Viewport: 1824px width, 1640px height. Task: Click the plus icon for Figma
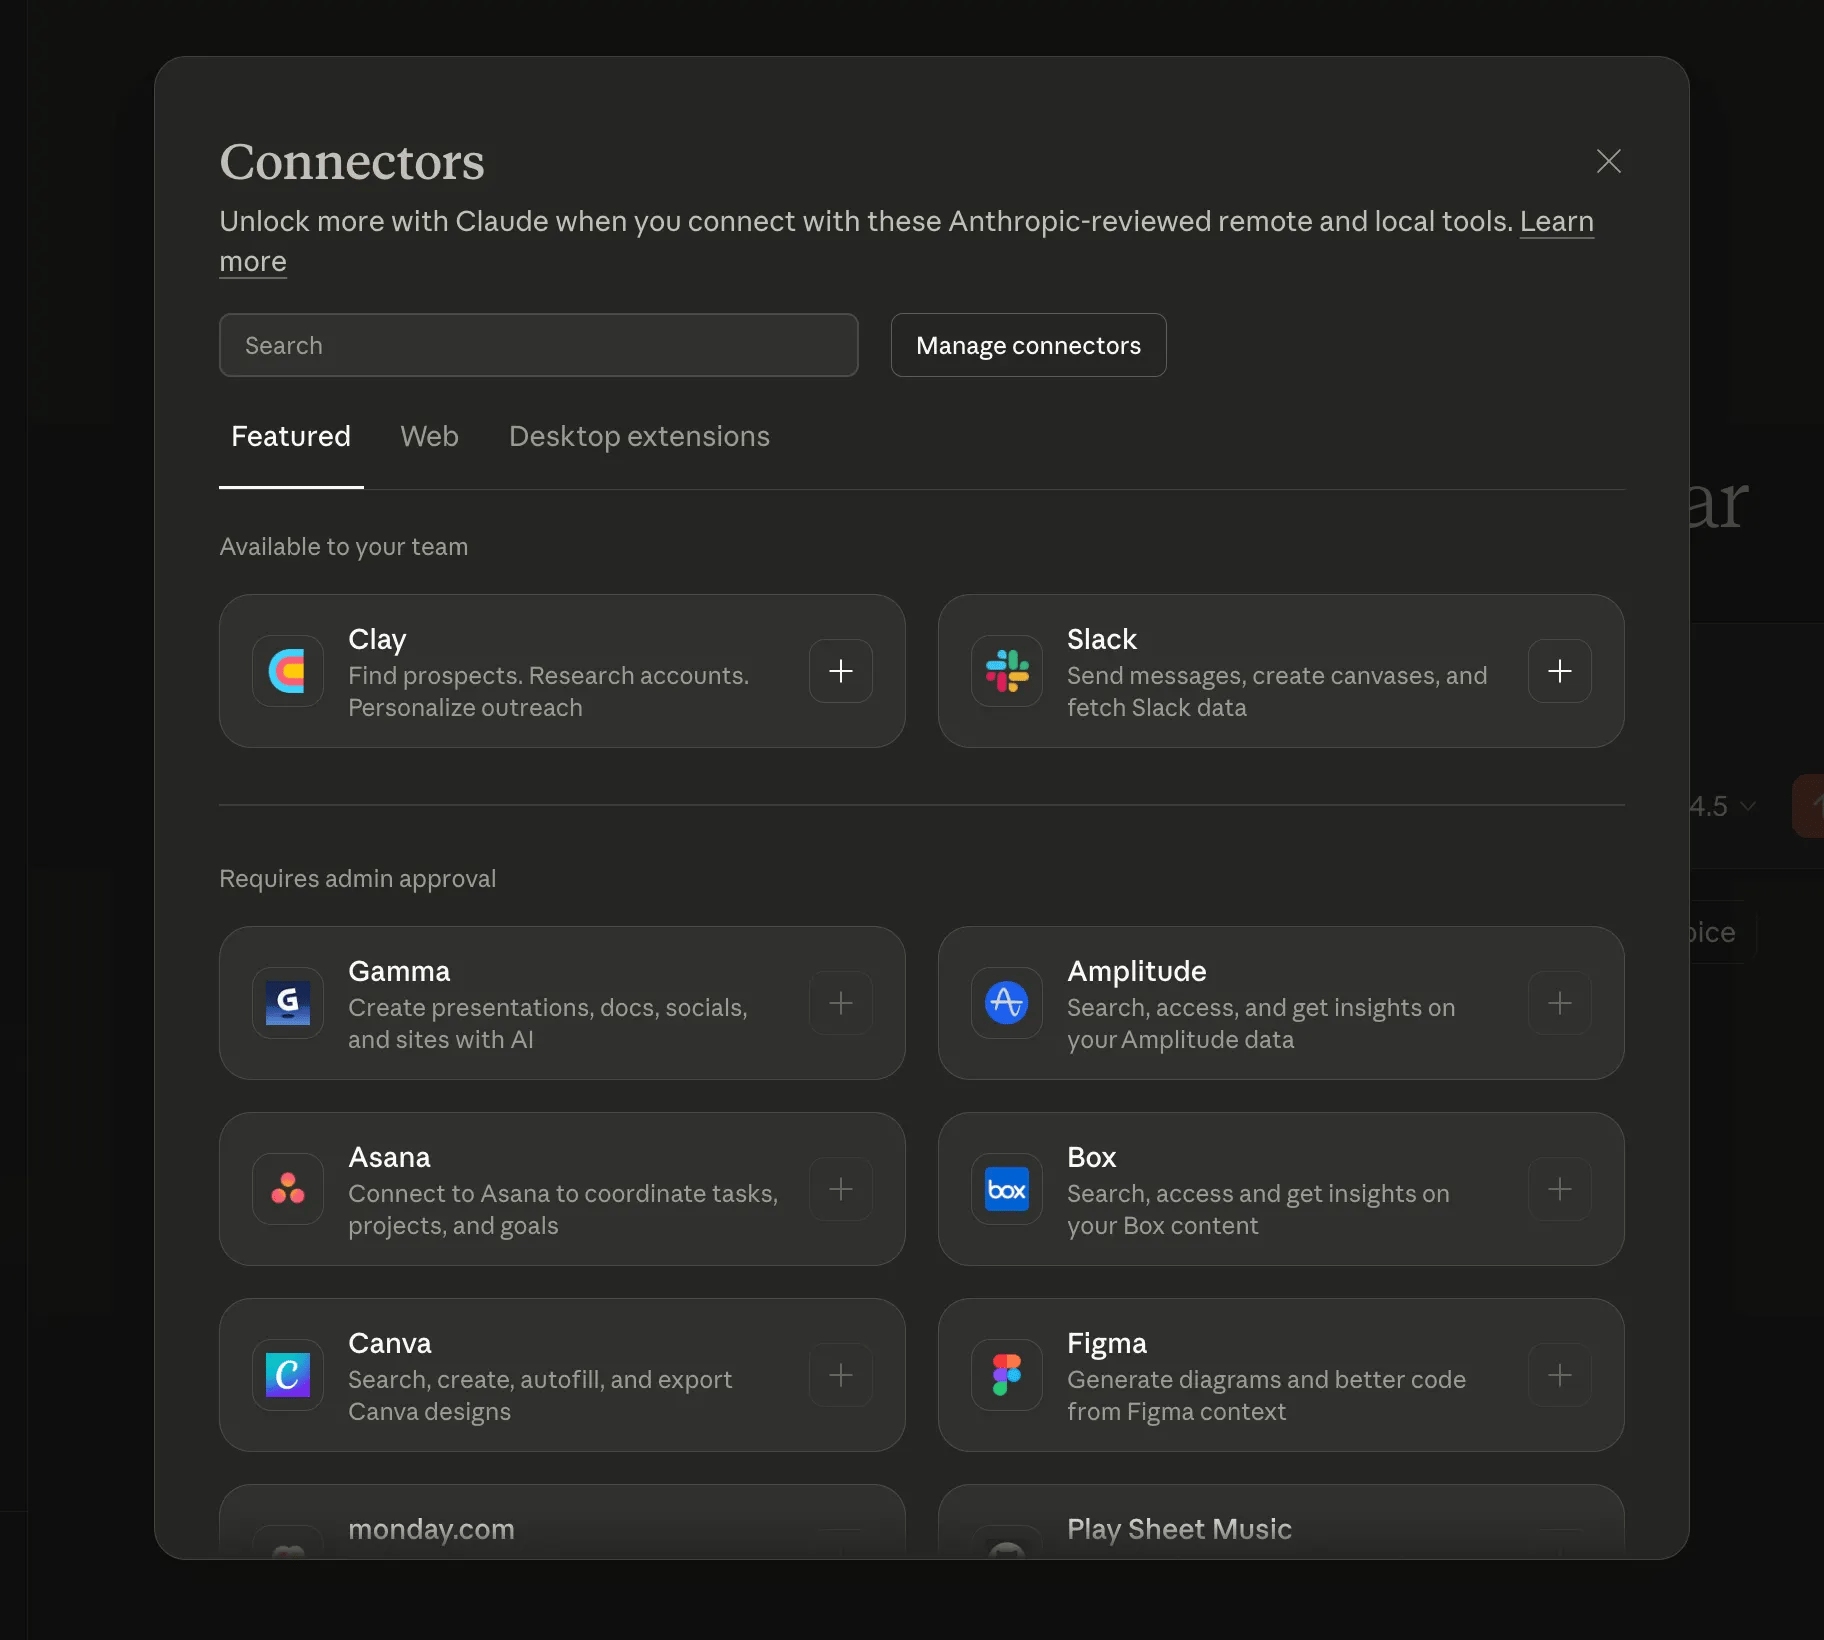1560,1375
